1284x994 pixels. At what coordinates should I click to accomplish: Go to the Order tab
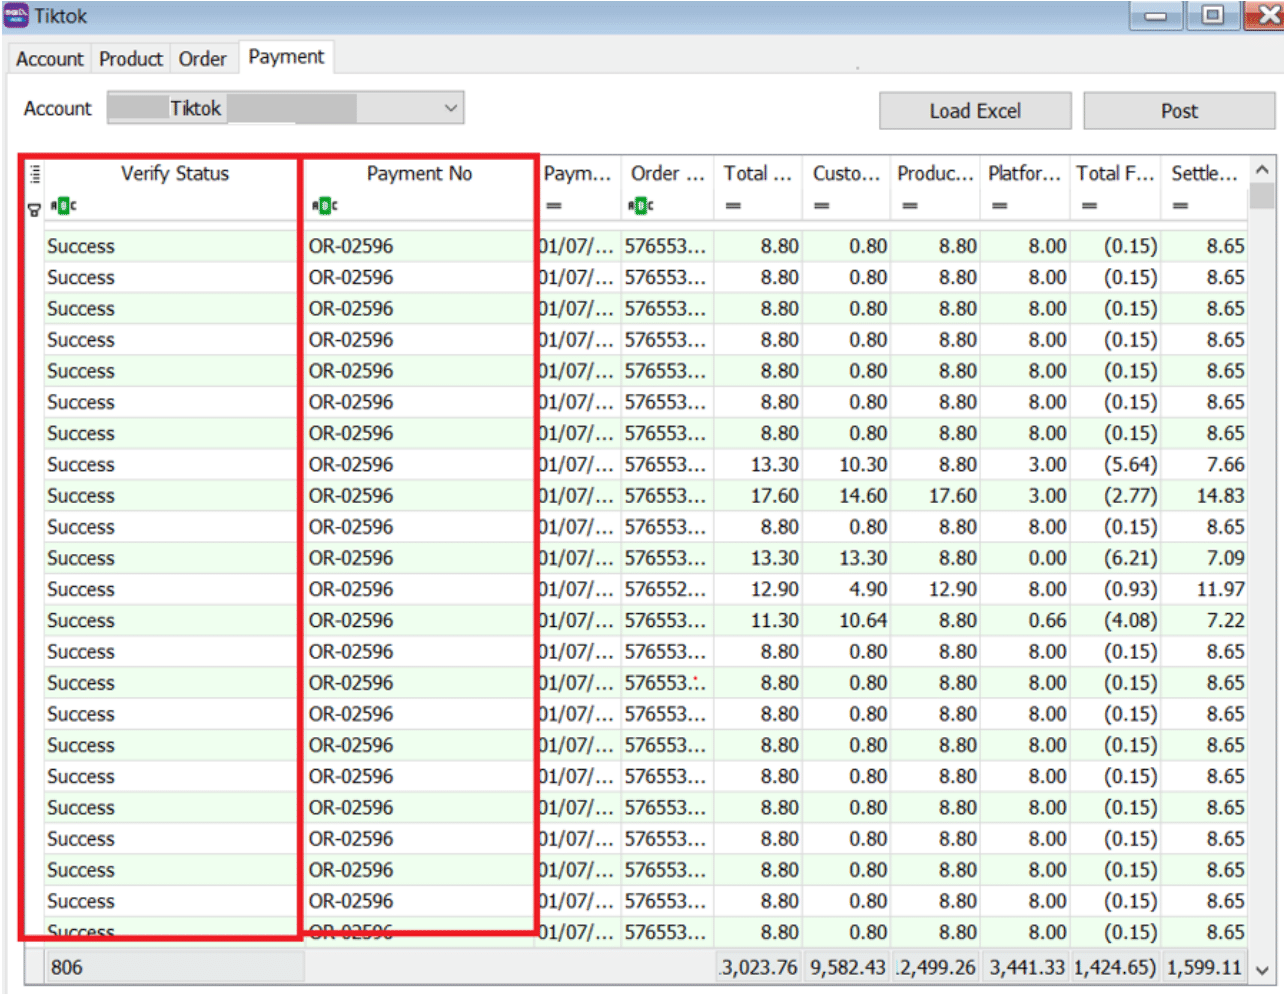[202, 59]
